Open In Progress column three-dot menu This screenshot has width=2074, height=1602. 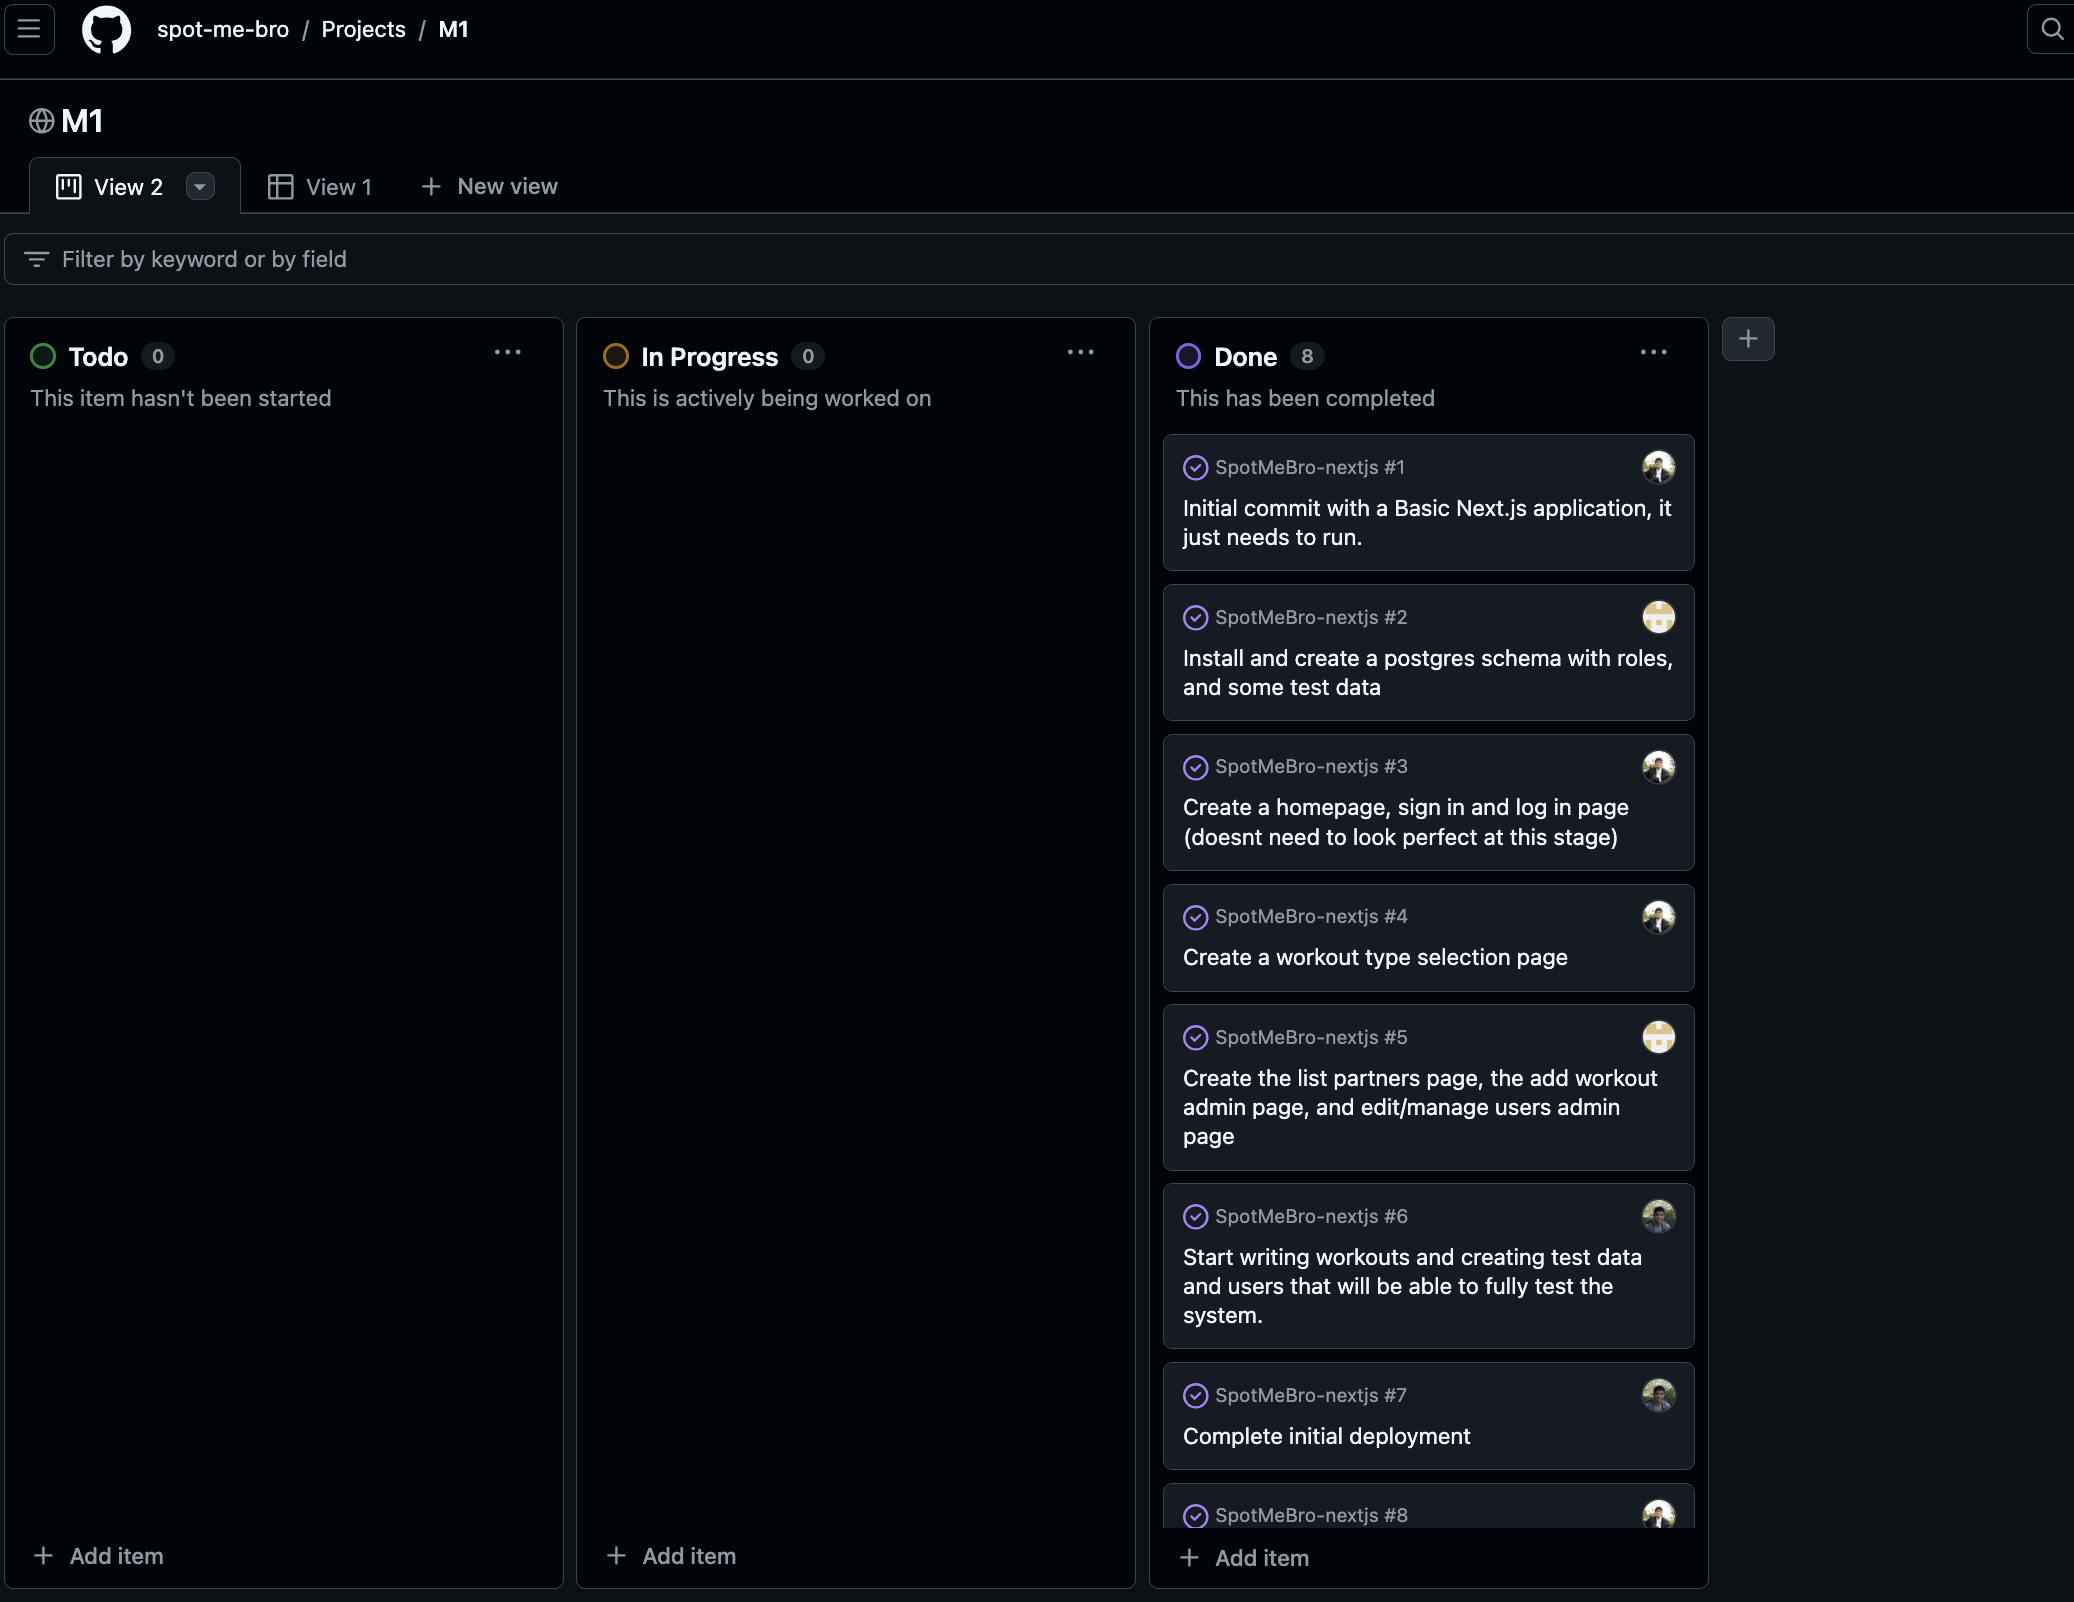click(x=1080, y=353)
